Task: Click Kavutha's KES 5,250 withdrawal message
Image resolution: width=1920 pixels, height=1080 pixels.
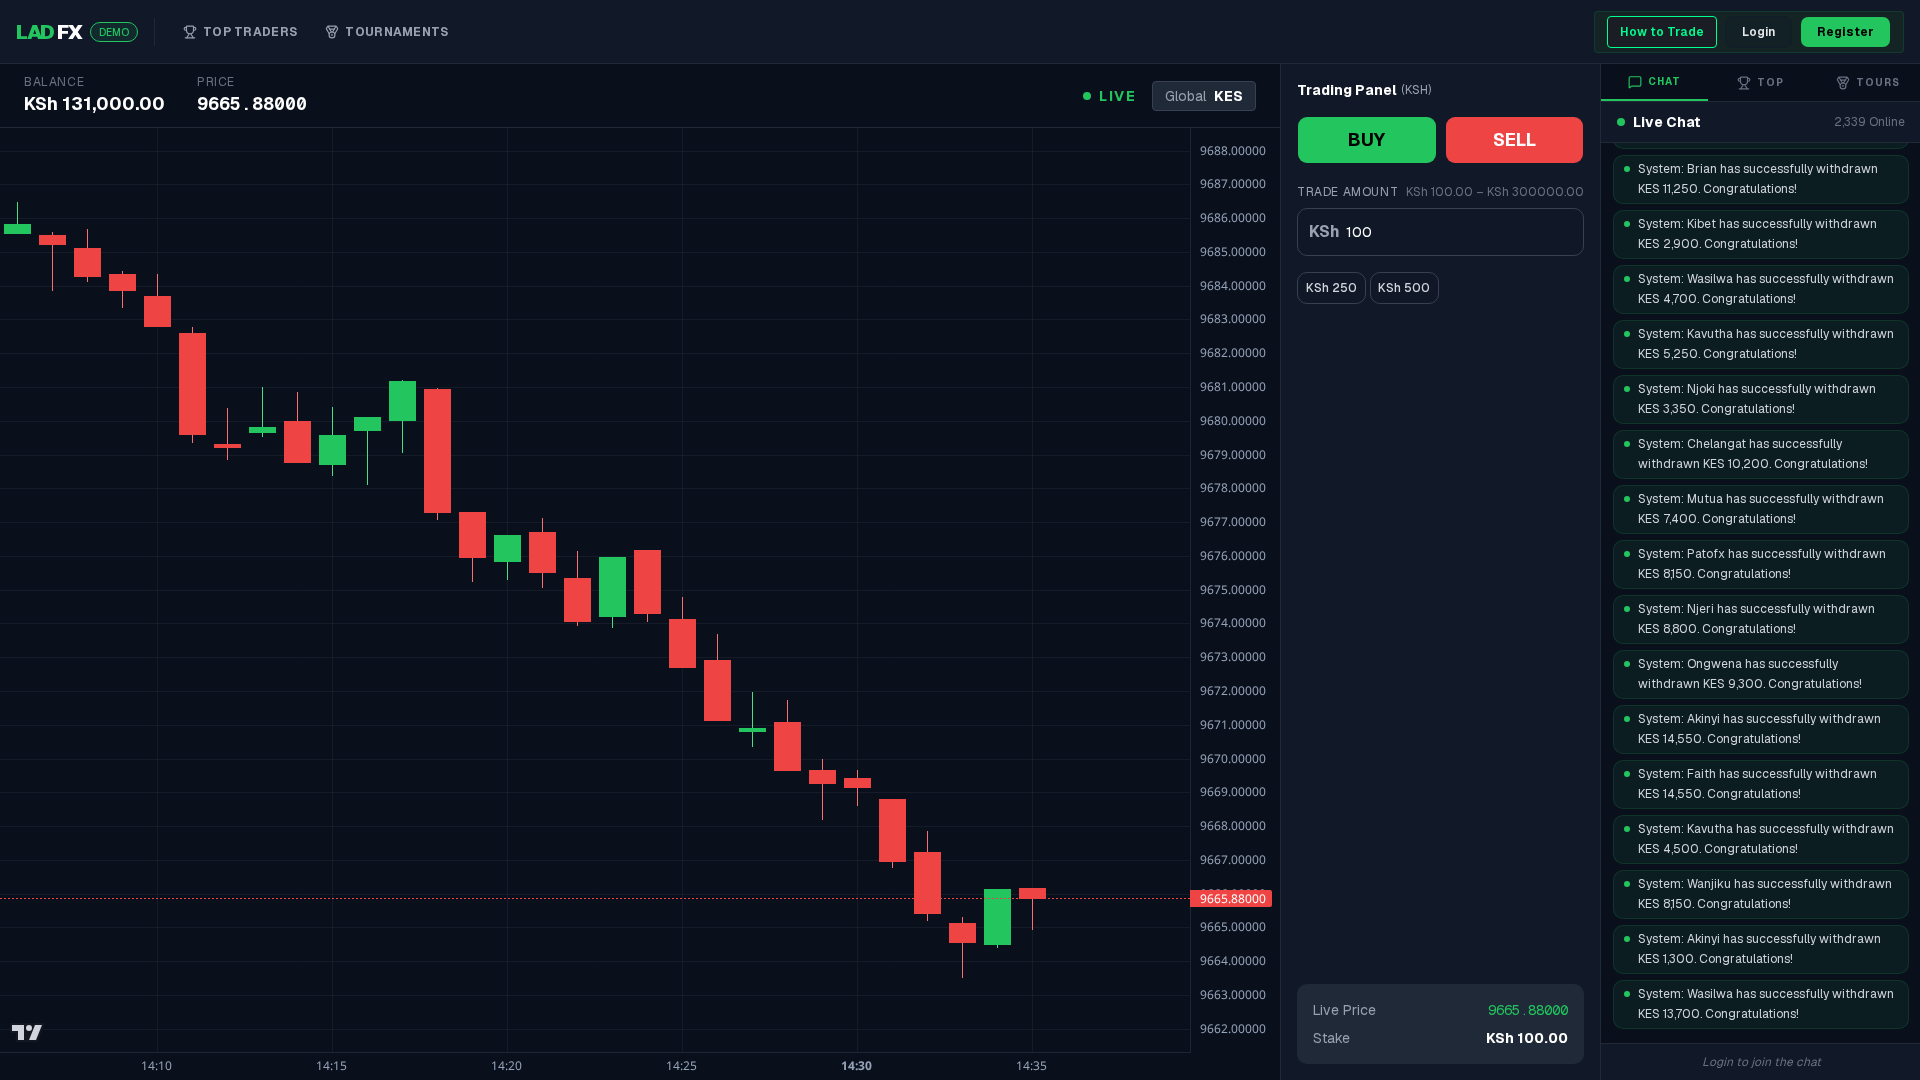Action: point(1761,344)
